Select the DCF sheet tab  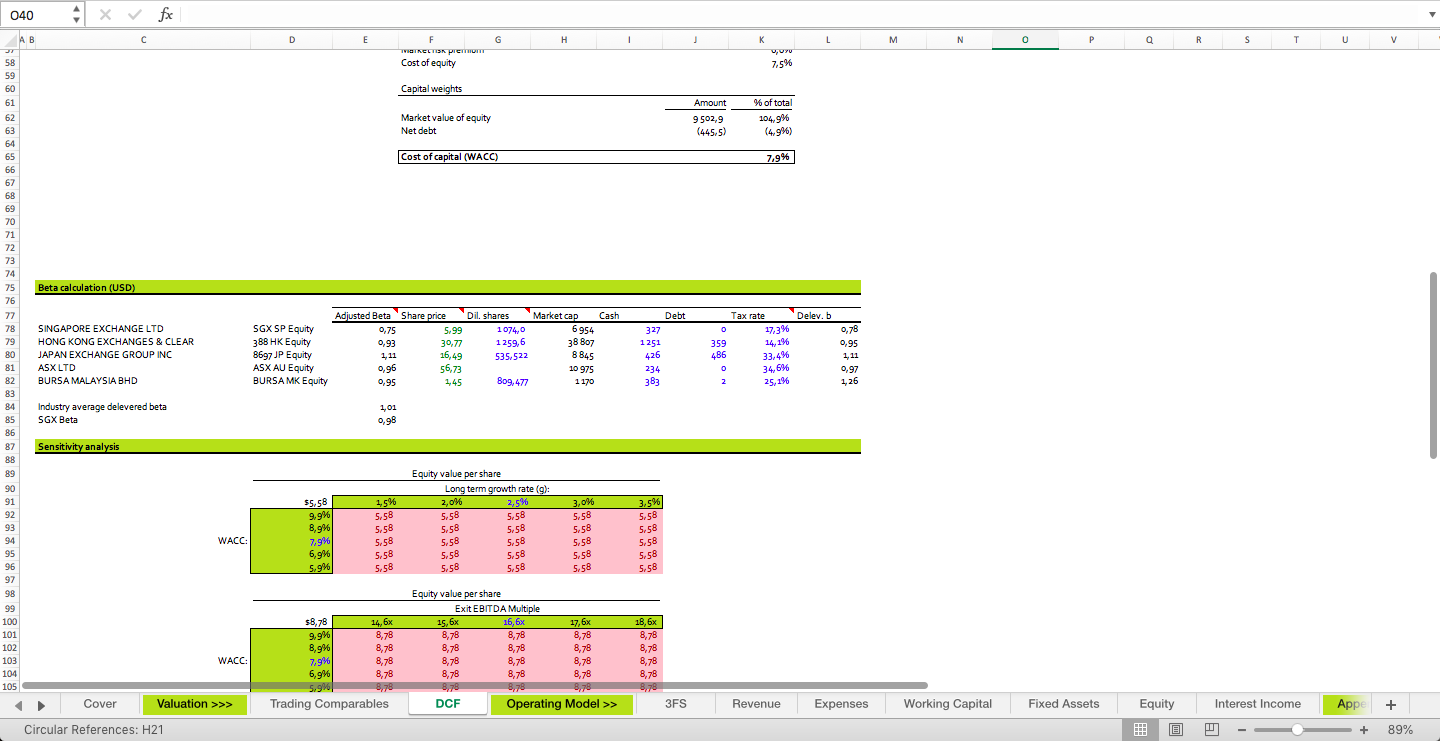[x=448, y=704]
